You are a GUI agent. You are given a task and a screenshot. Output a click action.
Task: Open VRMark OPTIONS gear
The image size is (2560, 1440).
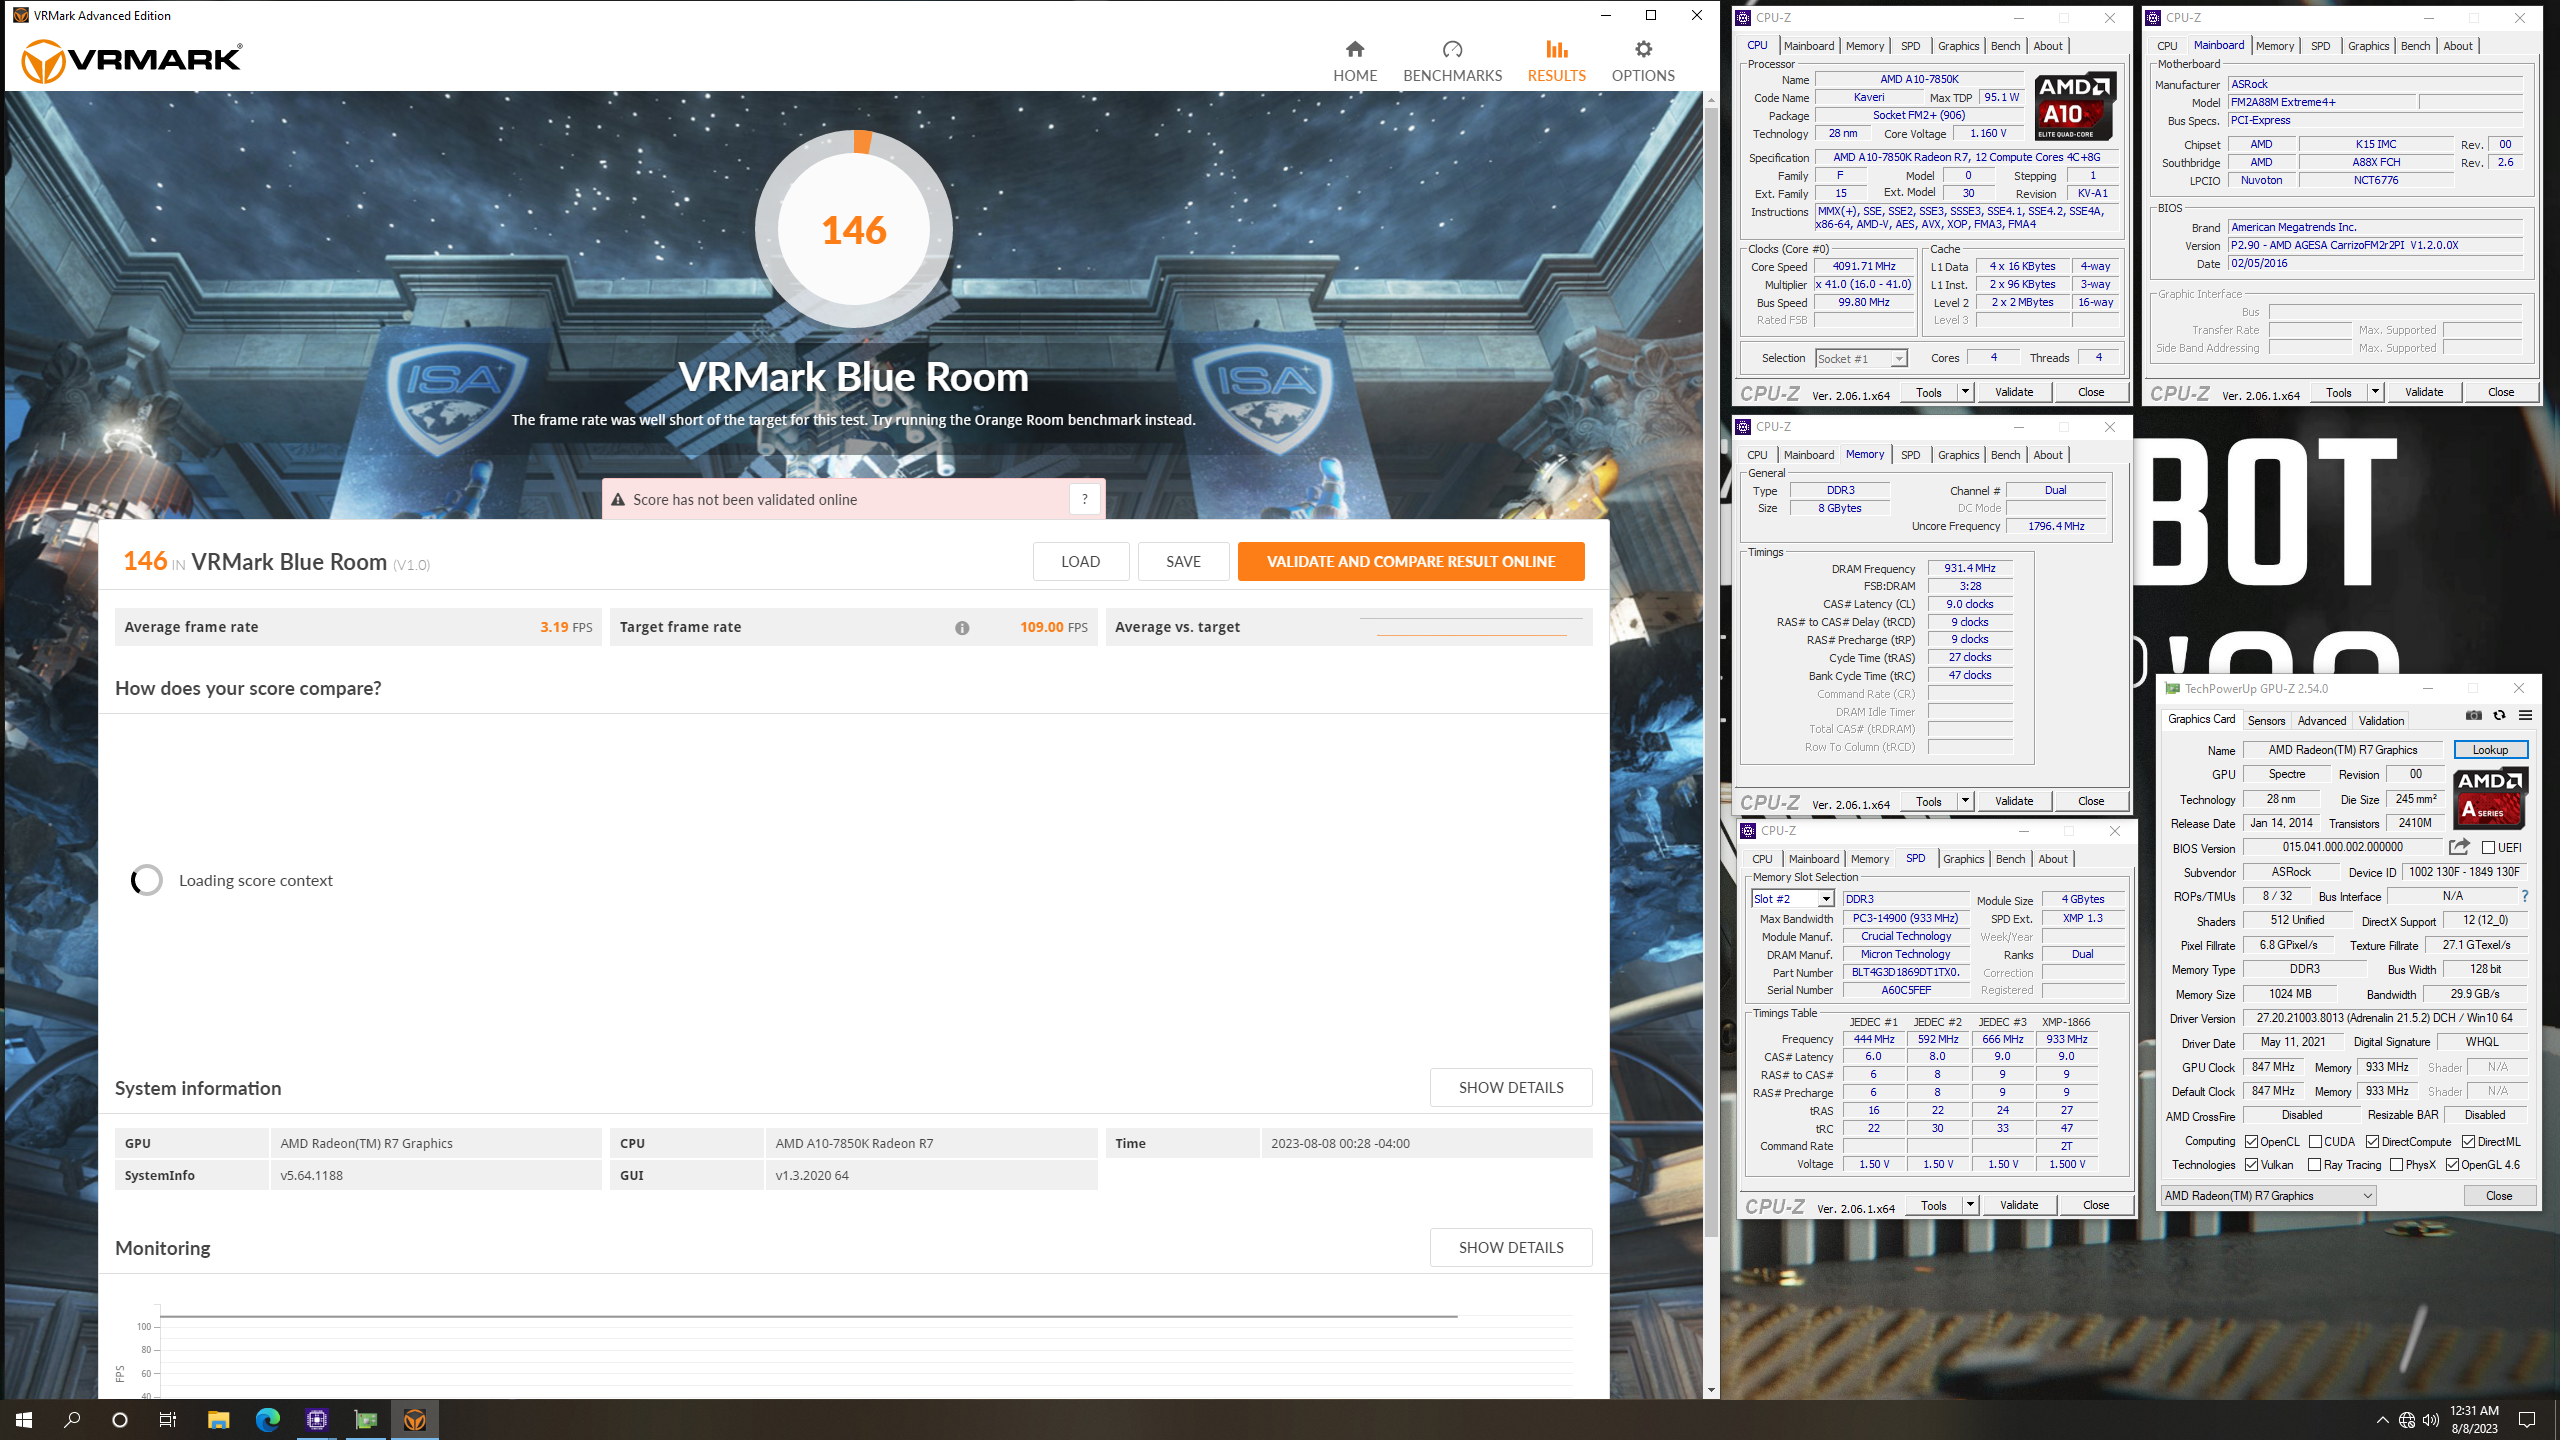(1643, 61)
